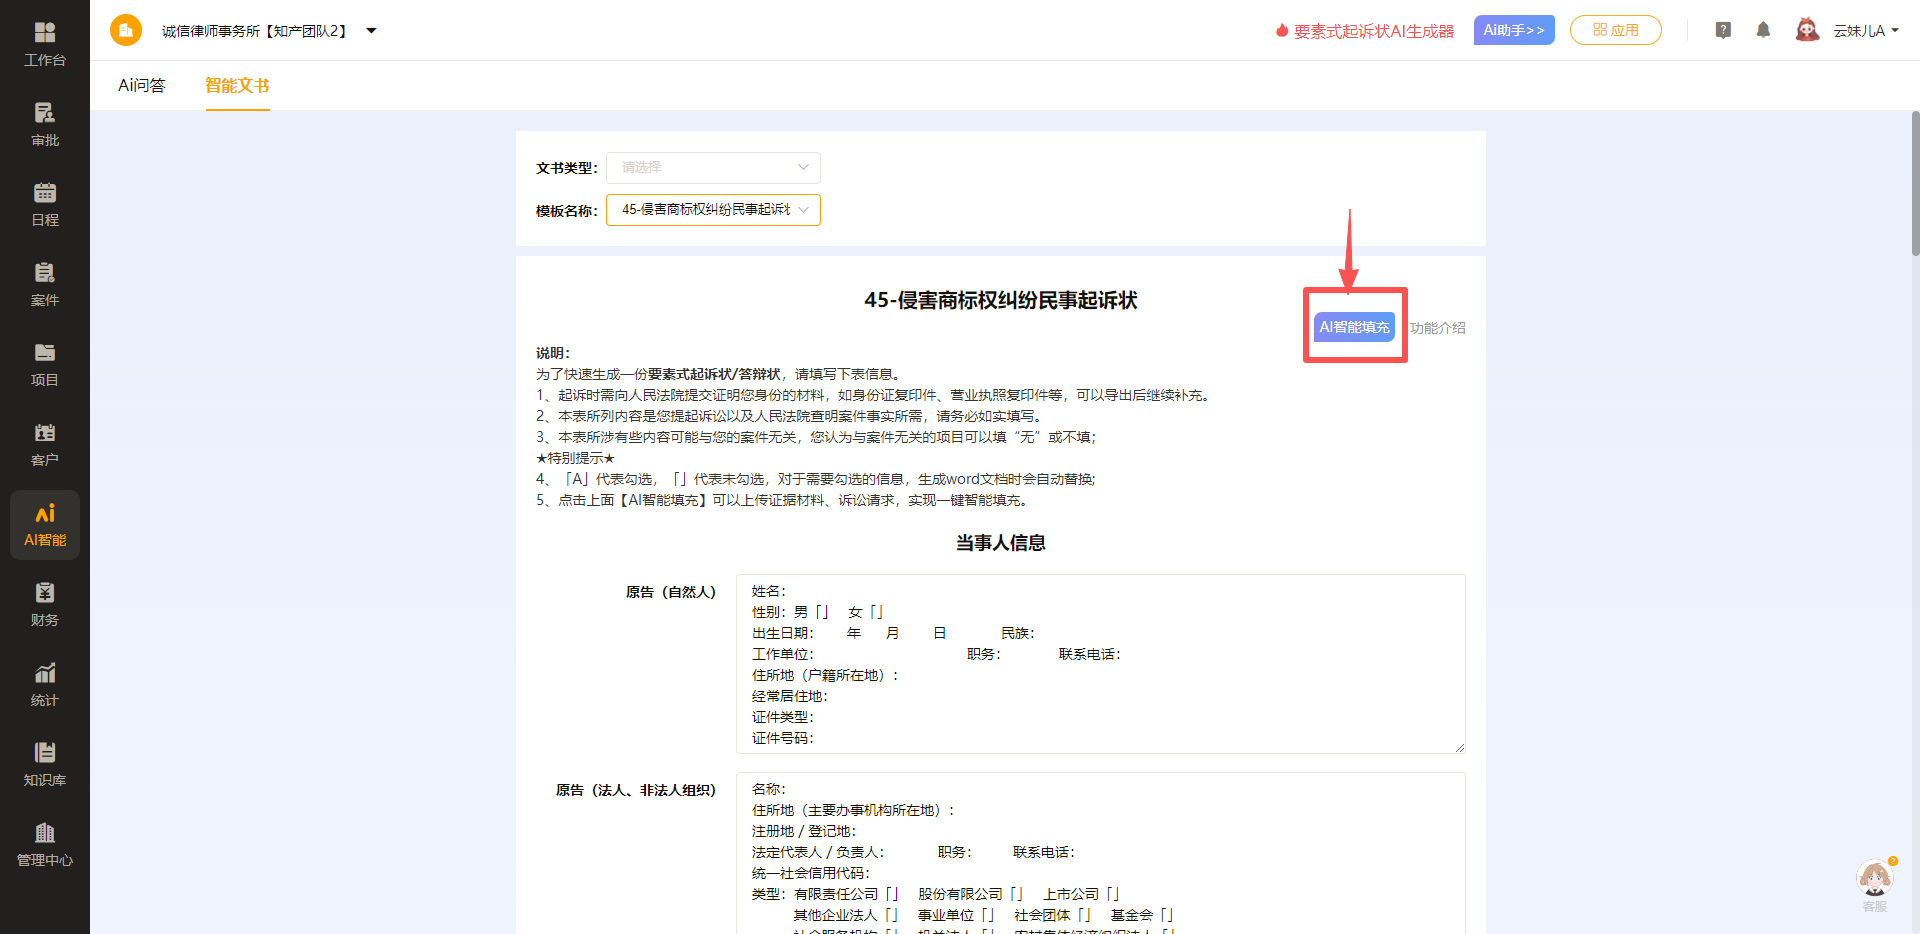
Task: Open the 功能介绍 link
Action: pyautogui.click(x=1437, y=326)
